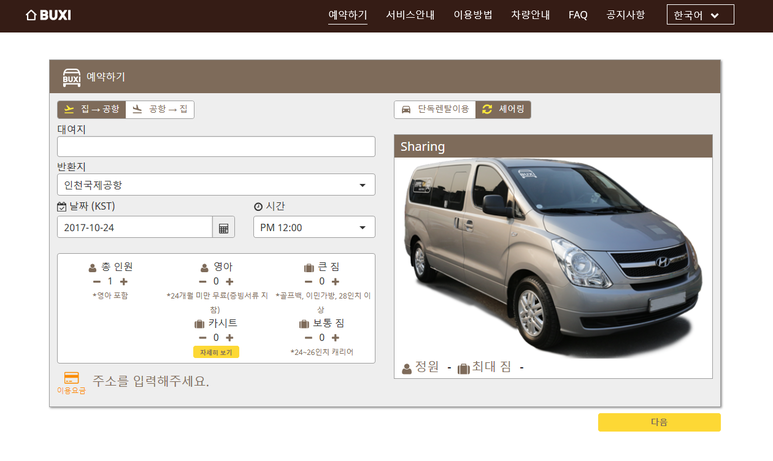Select 집→공항 trip direction
The height and width of the screenshot is (461, 773).
(x=91, y=109)
